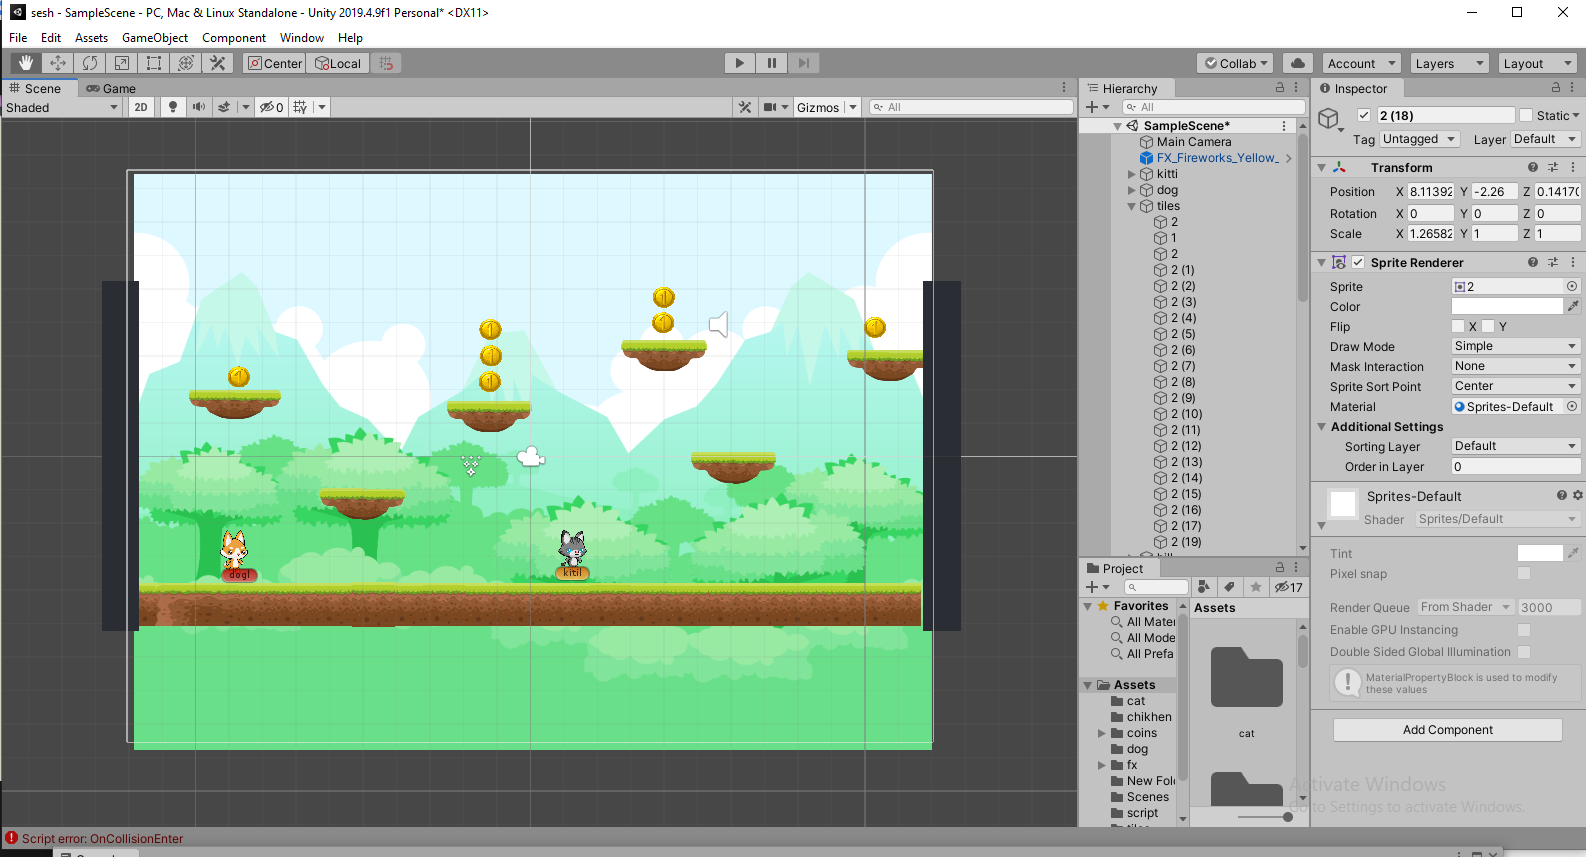Open the Account dropdown
Viewport: 1586px width, 857px height.
(1361, 63)
